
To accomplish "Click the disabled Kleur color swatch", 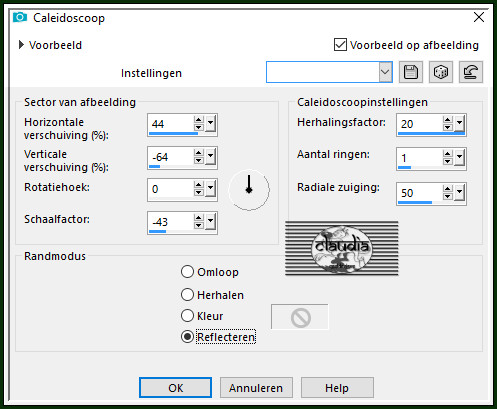I will tap(300, 317).
